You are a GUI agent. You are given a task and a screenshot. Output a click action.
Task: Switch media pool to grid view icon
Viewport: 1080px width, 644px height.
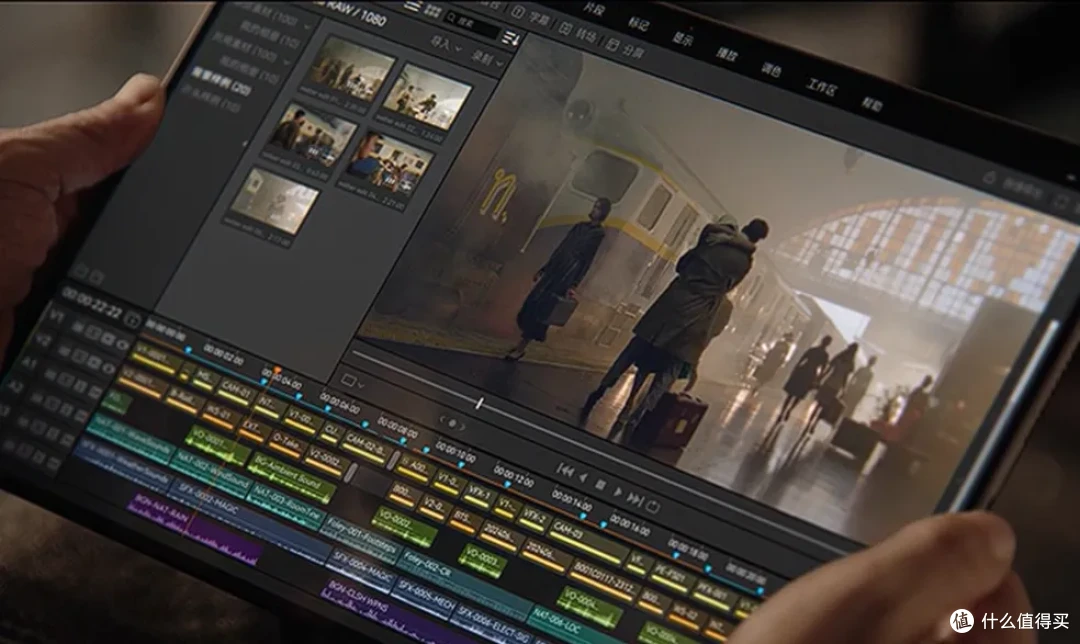[433, 10]
